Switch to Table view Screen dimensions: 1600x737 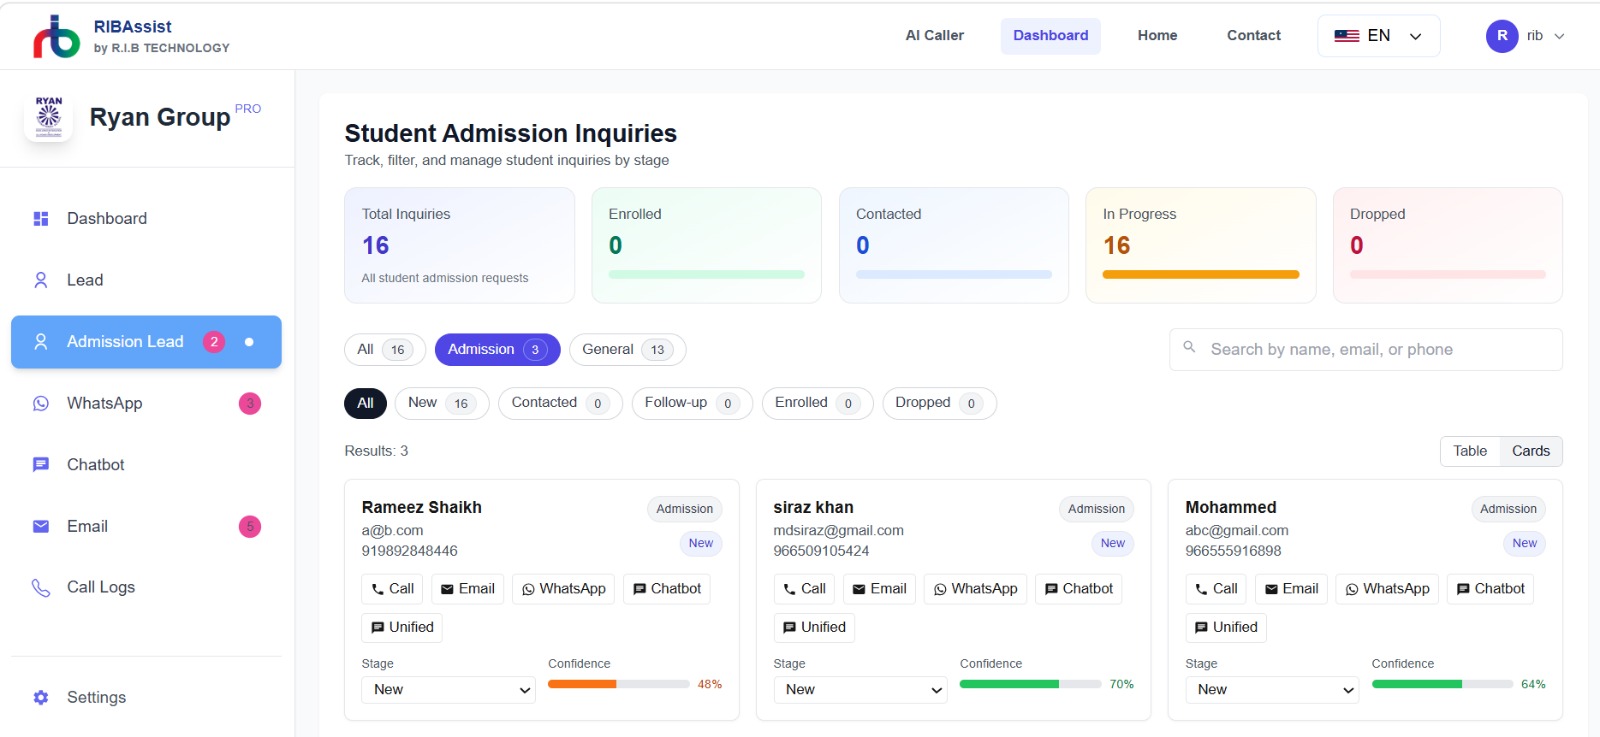pyautogui.click(x=1470, y=451)
